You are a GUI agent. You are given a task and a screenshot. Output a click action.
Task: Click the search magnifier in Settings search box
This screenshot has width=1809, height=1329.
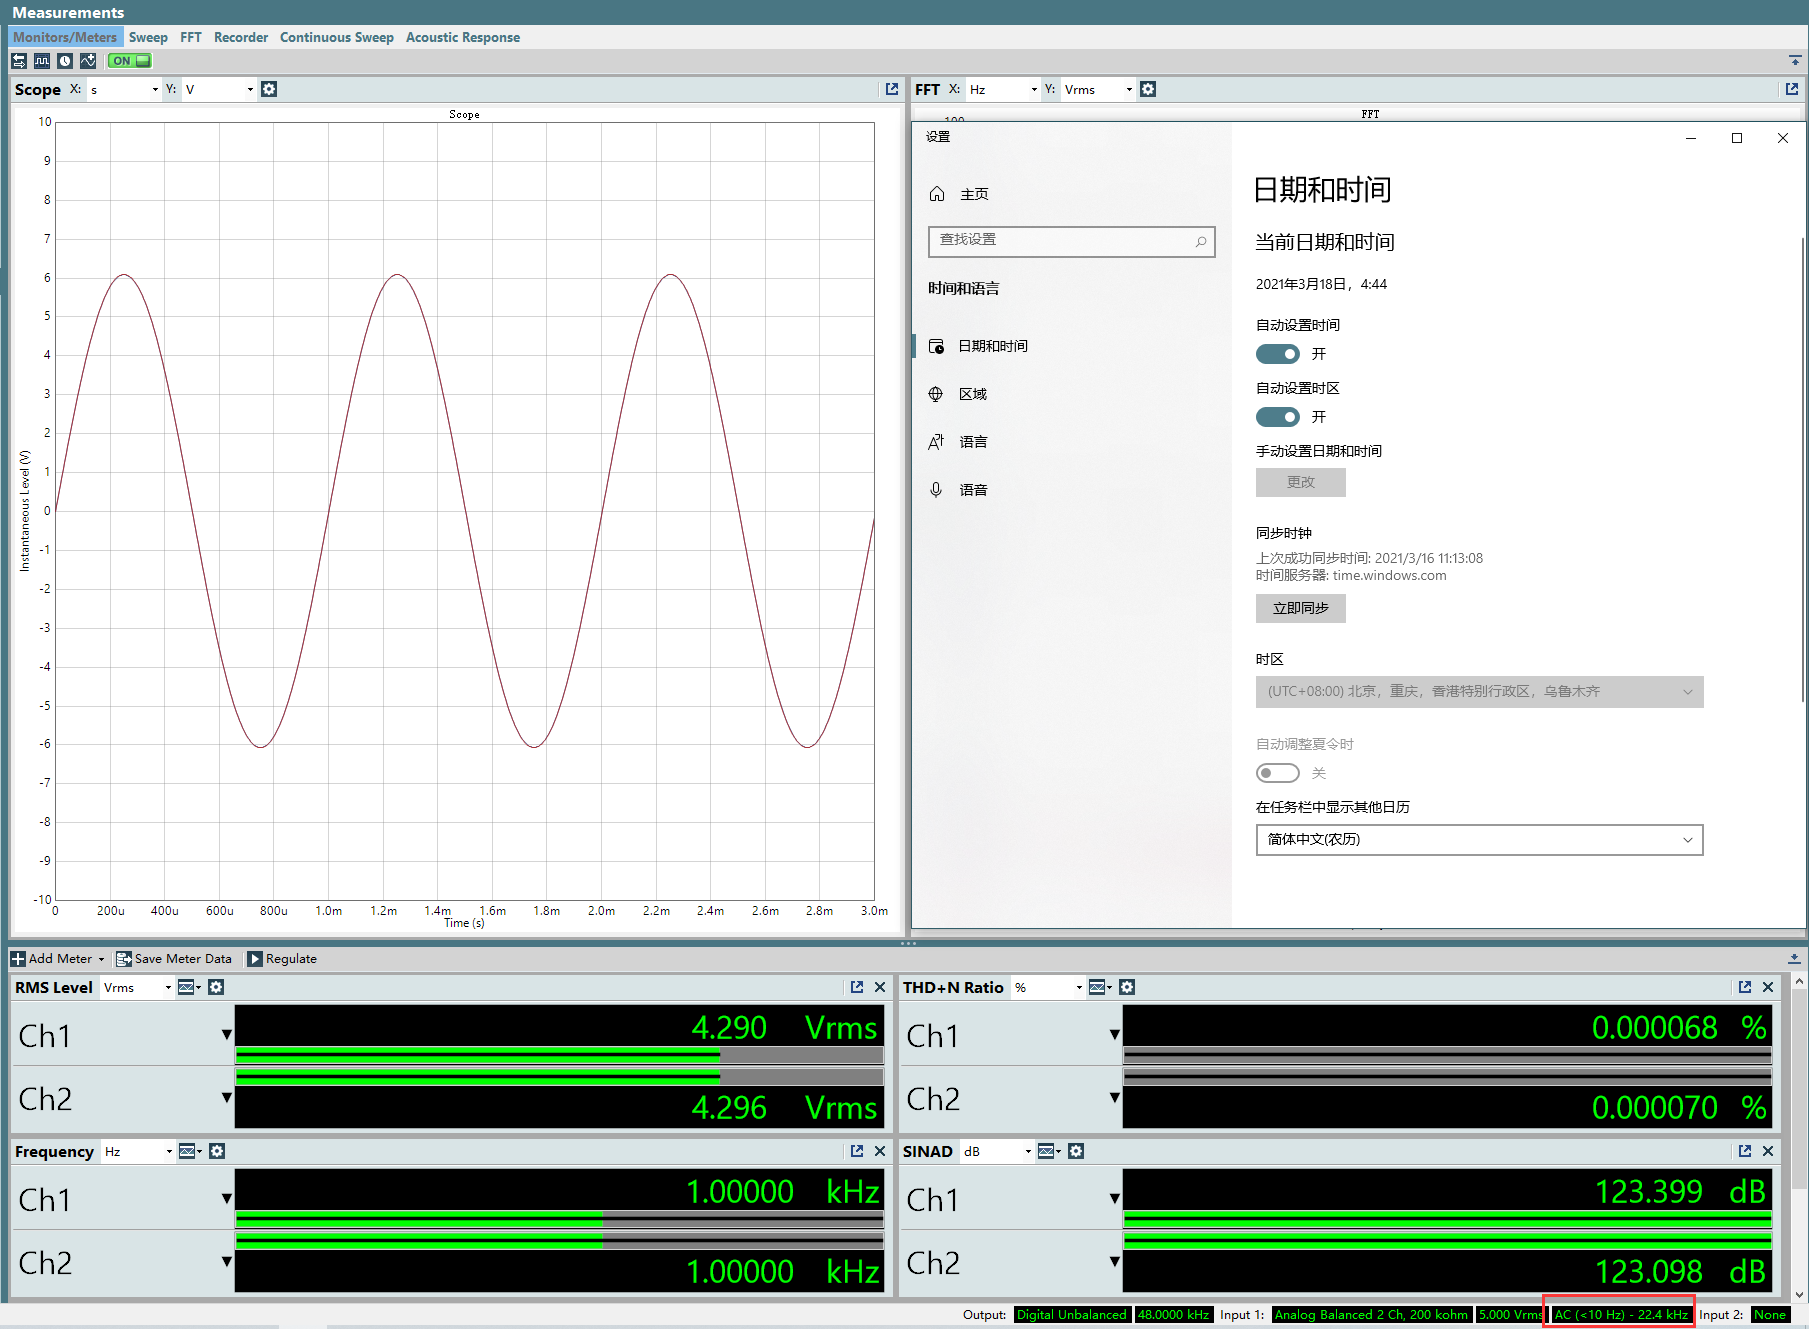(1201, 241)
